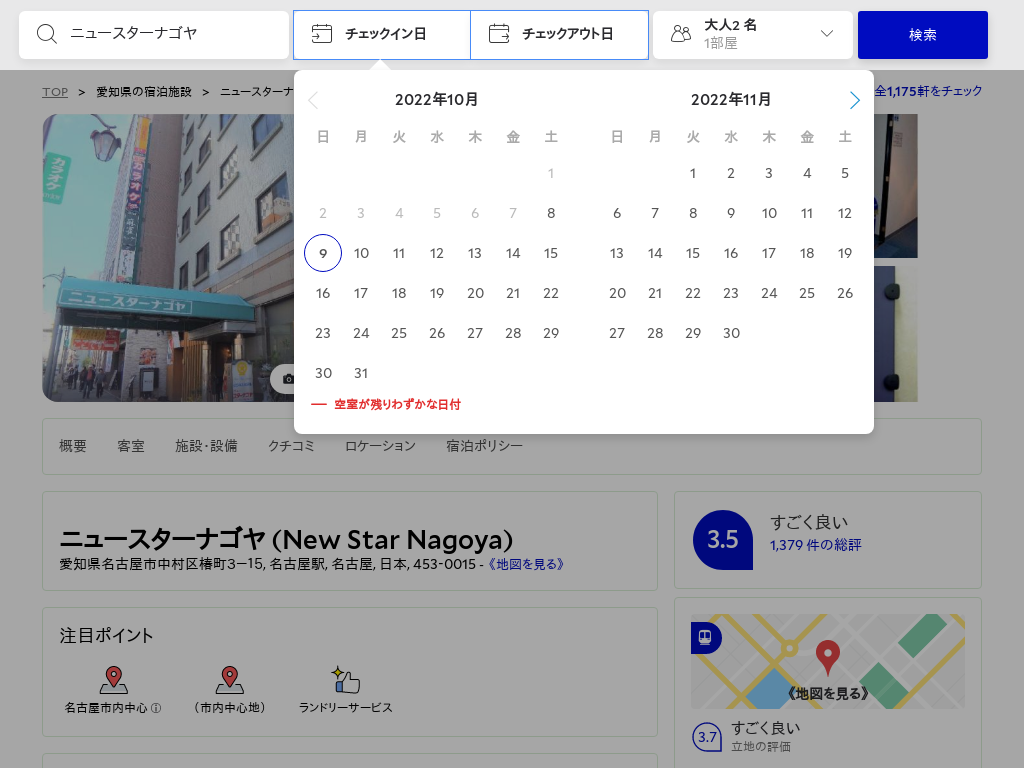Click the search magnifier icon
This screenshot has height=768, width=1024.
coord(46,34)
